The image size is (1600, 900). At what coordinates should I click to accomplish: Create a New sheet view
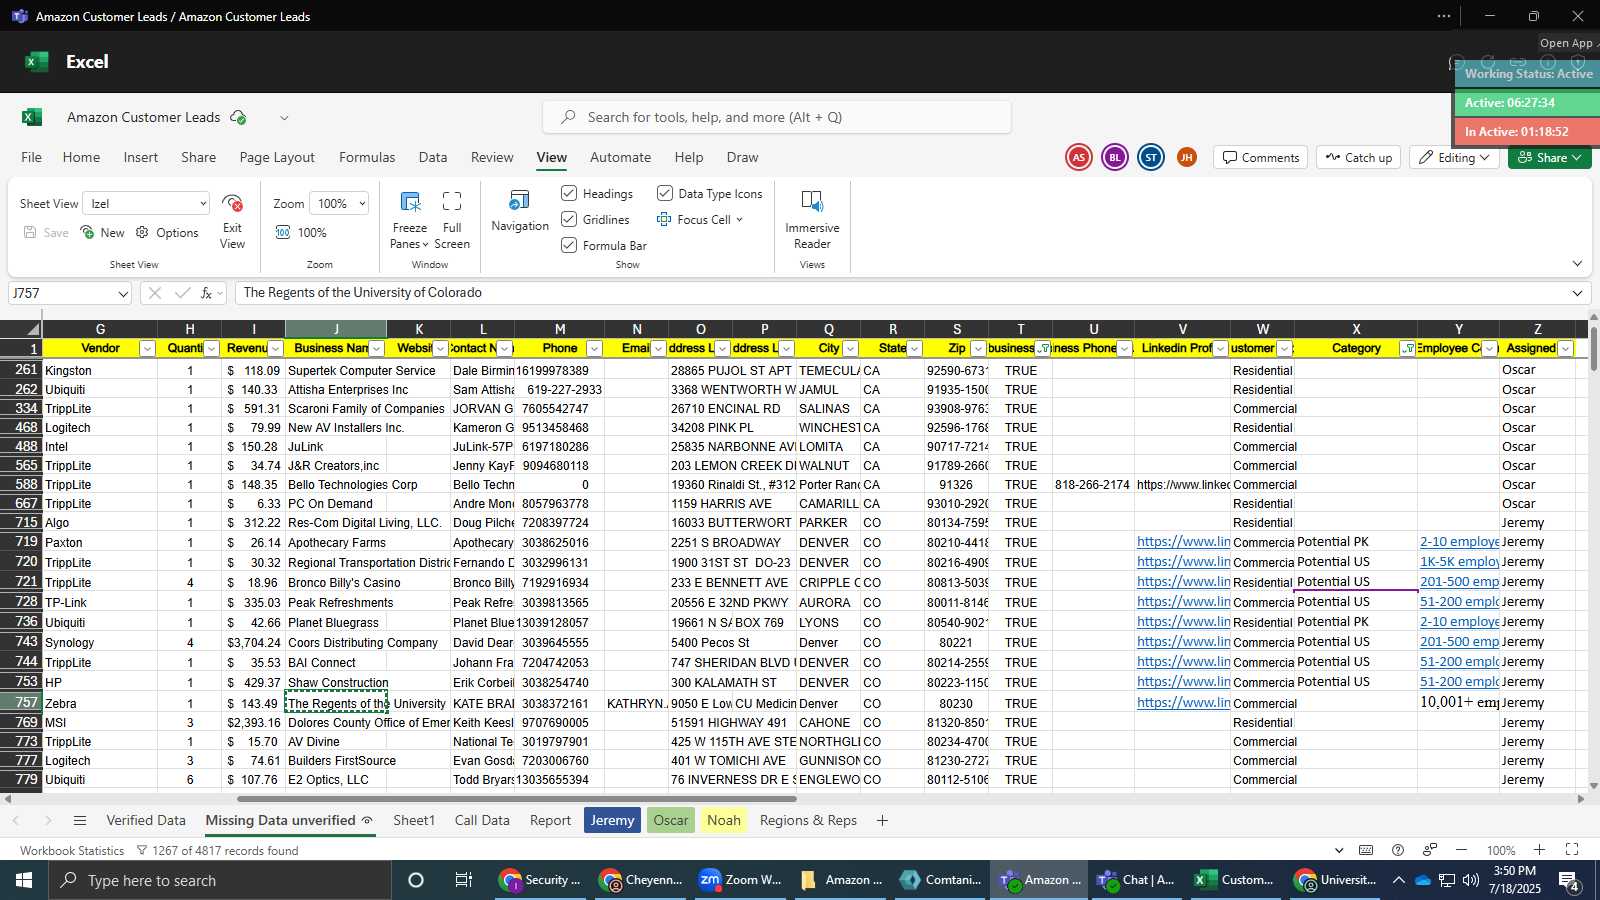click(102, 232)
